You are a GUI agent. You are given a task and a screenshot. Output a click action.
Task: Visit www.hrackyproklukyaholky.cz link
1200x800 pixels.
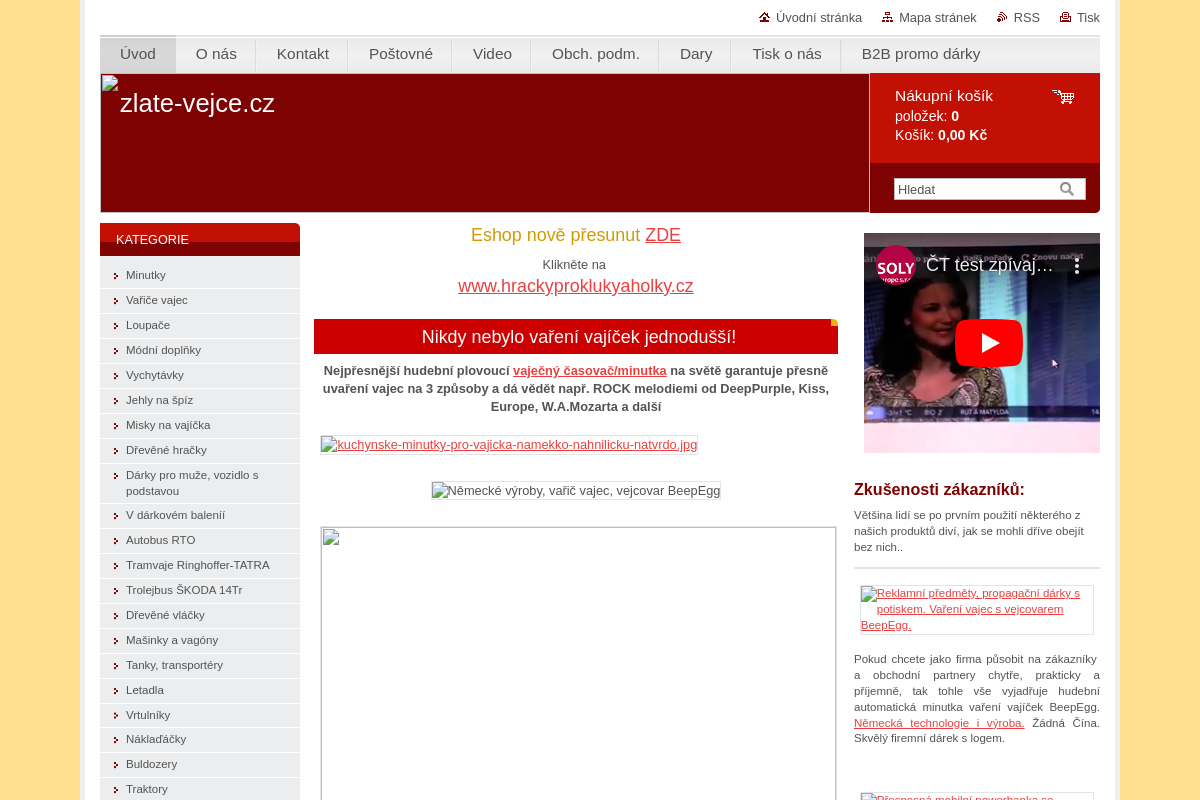[575, 286]
